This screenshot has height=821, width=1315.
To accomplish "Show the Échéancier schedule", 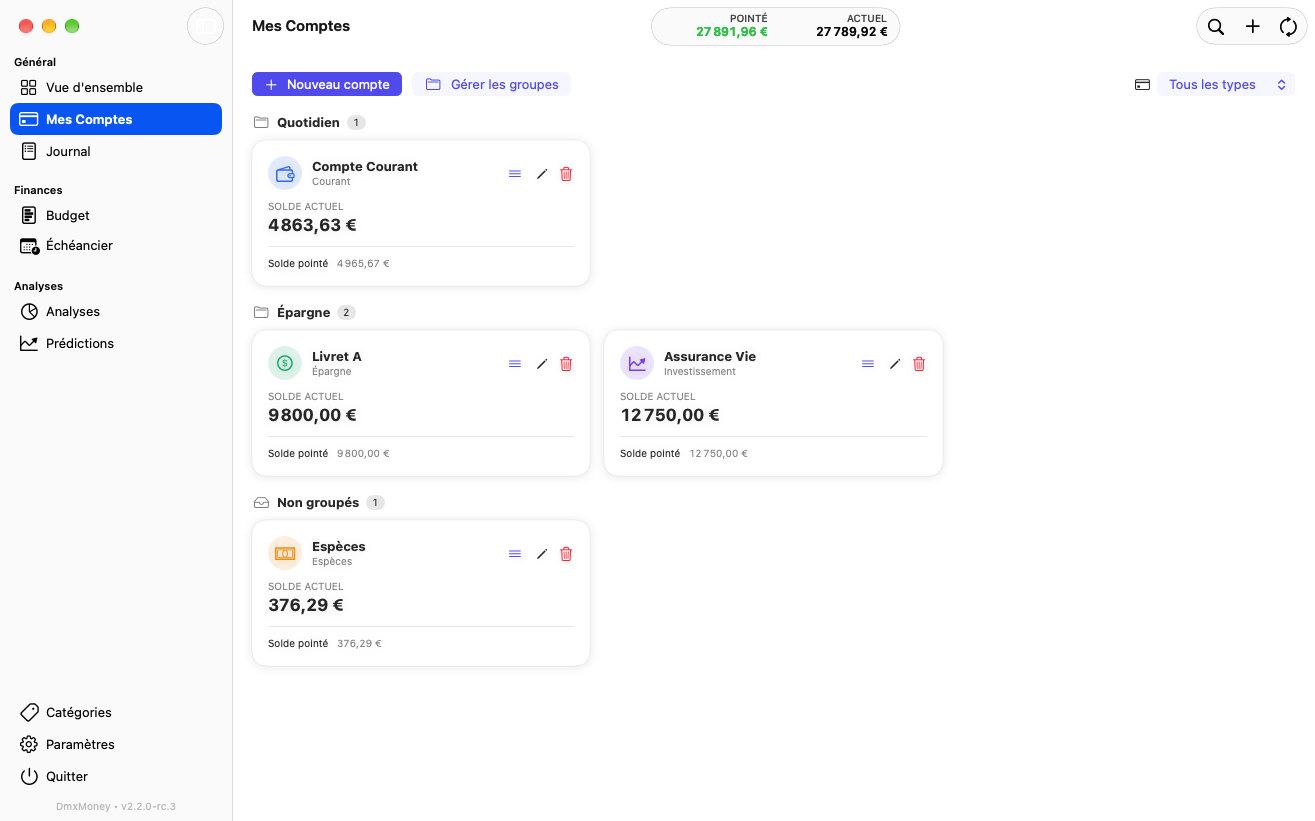I will click(x=116, y=245).
